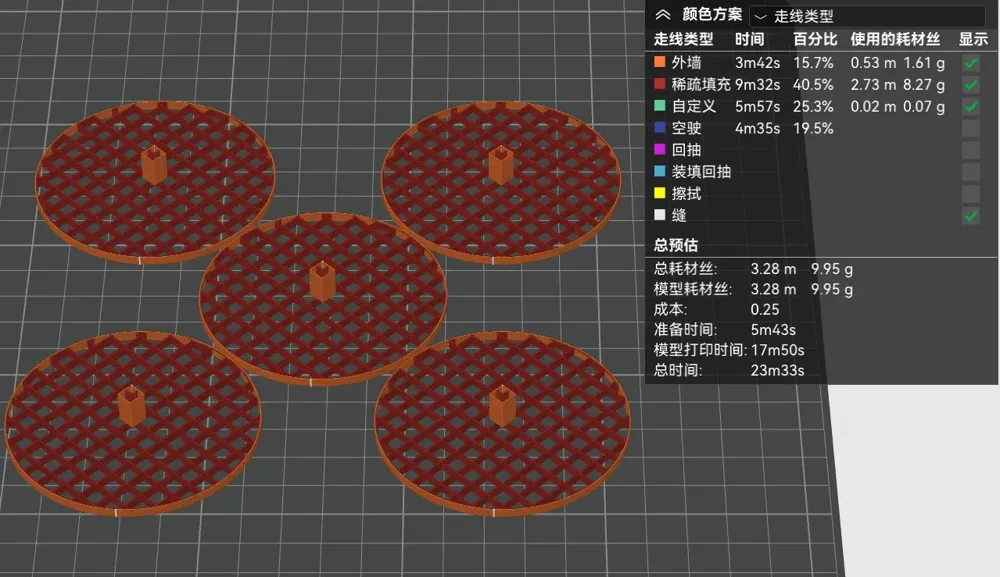Viewport: 1000px width, 577px height.
Task: Open the 走线类型 color scheme dropdown
Action: [x=867, y=16]
